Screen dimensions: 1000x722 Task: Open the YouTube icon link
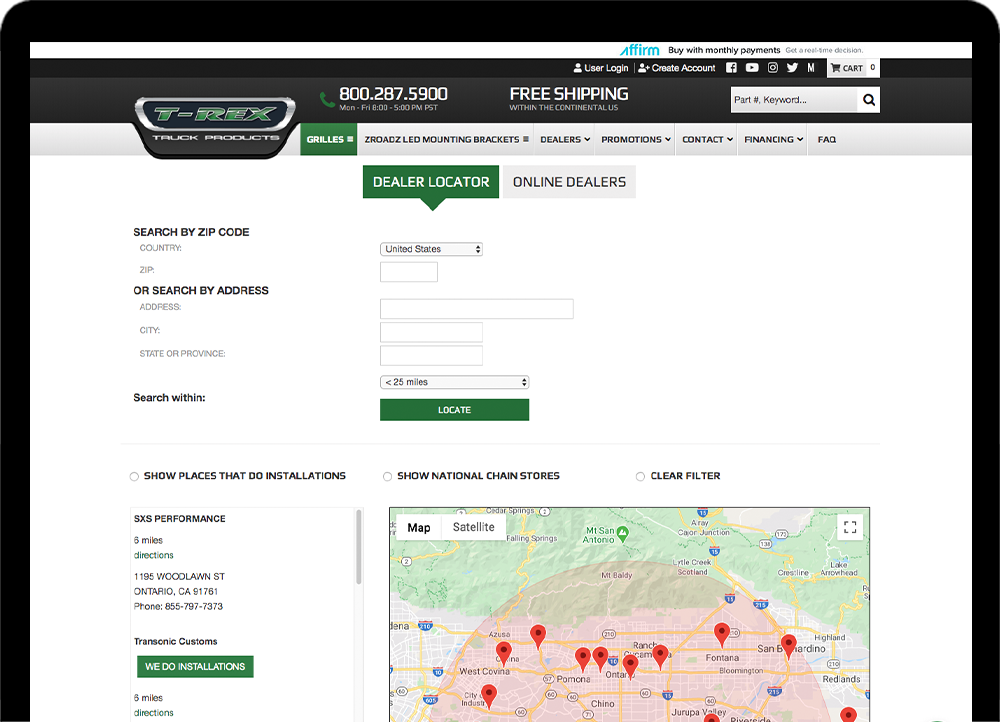tap(752, 68)
